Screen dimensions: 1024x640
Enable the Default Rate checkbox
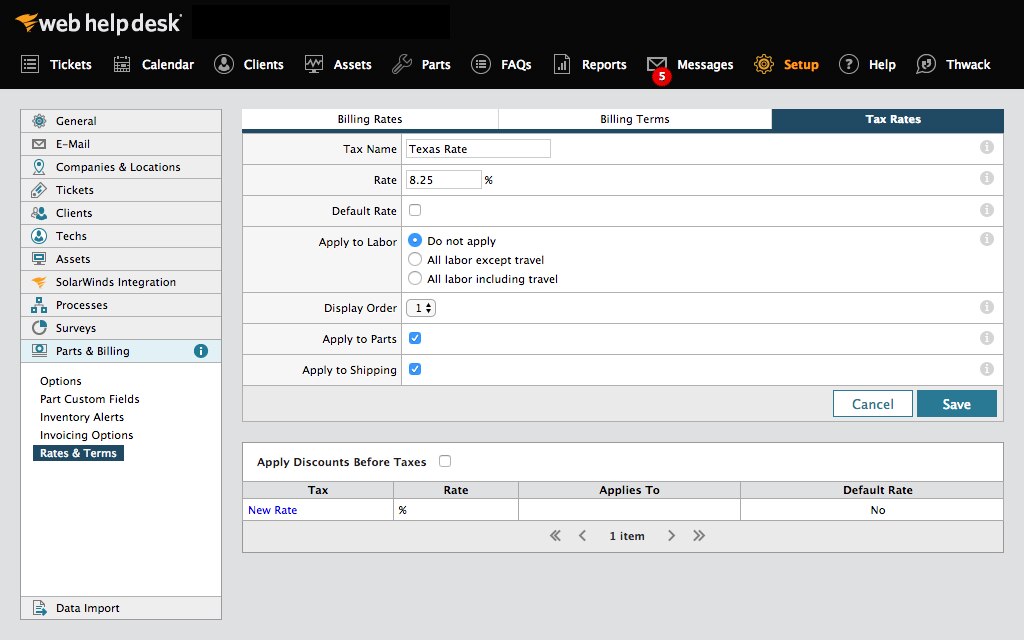tap(414, 210)
